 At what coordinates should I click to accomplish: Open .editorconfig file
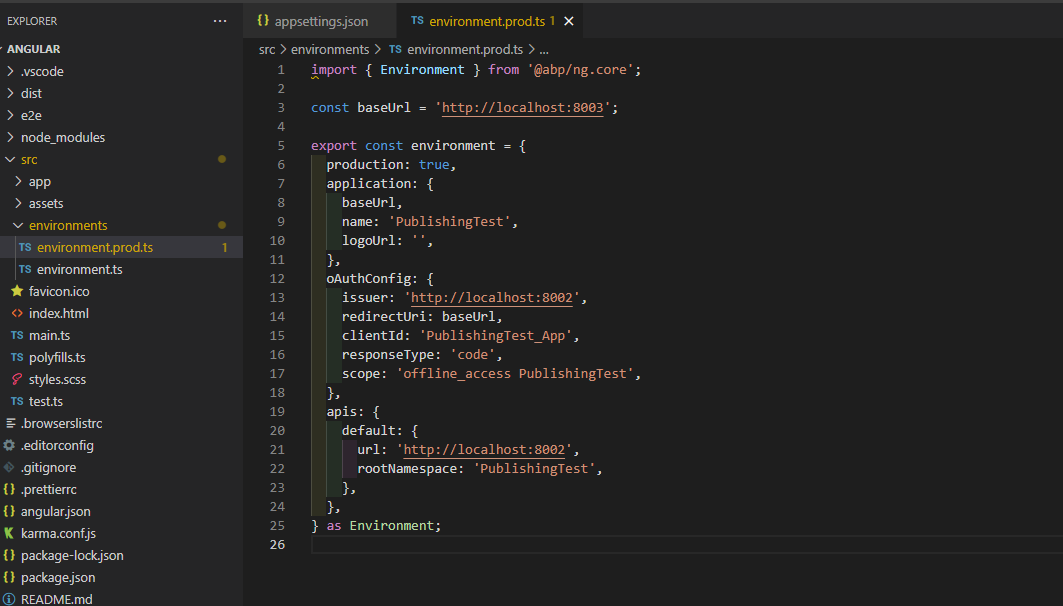(x=57, y=446)
